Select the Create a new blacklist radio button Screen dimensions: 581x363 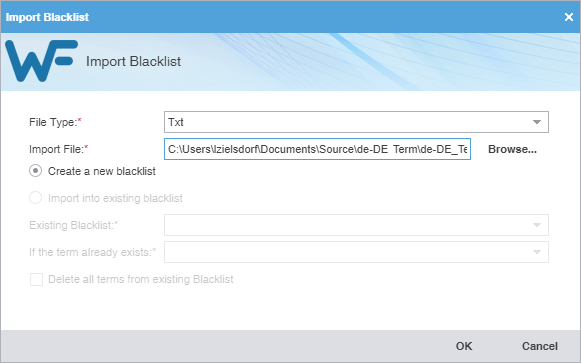(36, 171)
